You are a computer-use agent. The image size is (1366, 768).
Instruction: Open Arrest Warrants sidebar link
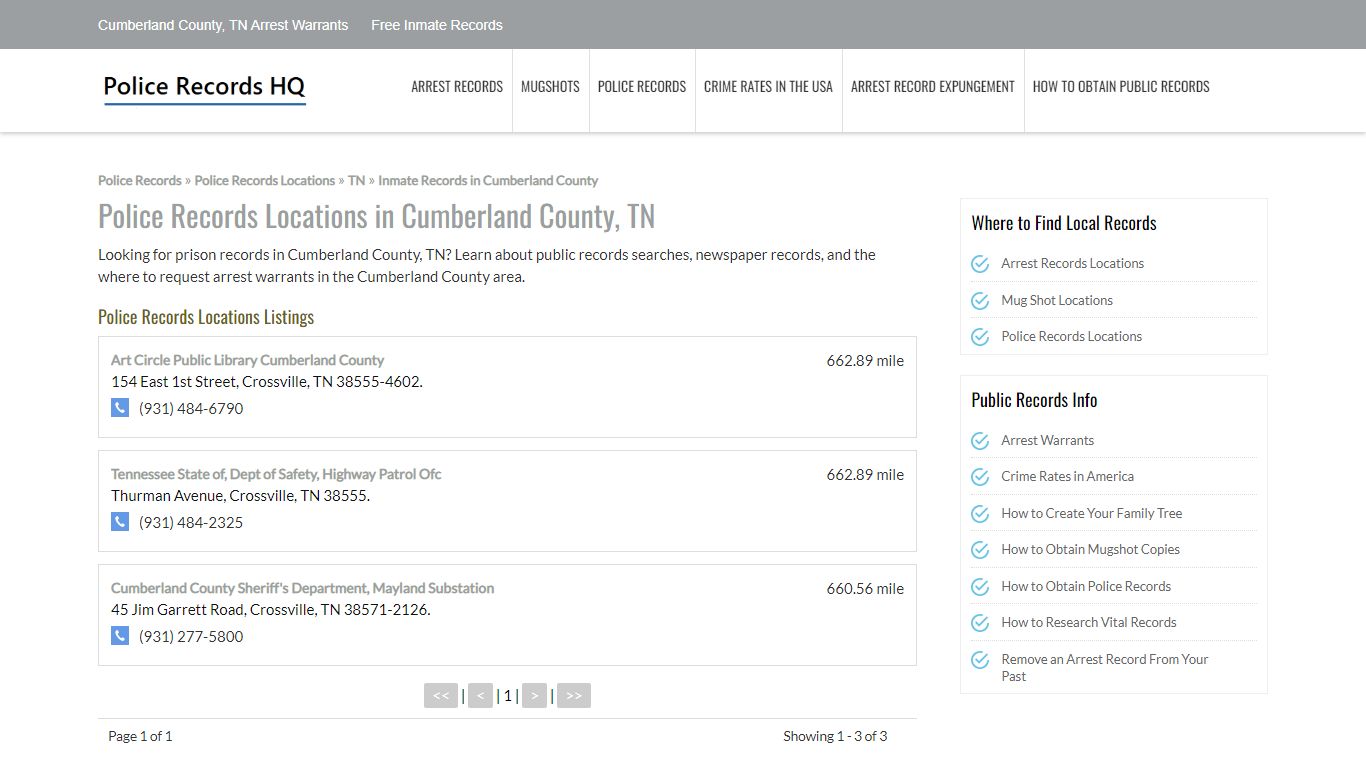click(1047, 441)
